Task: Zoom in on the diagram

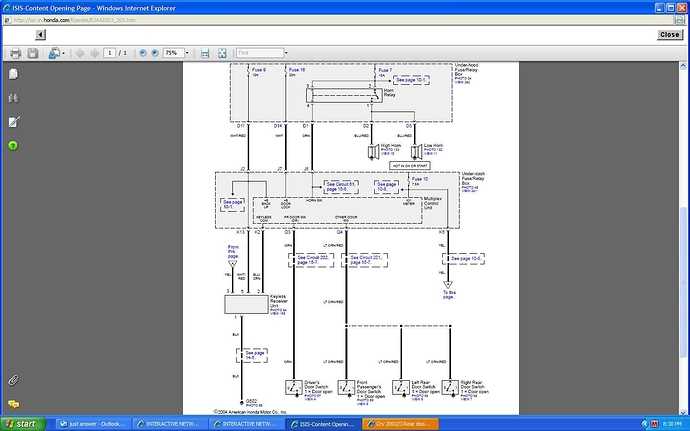Action: (x=155, y=53)
